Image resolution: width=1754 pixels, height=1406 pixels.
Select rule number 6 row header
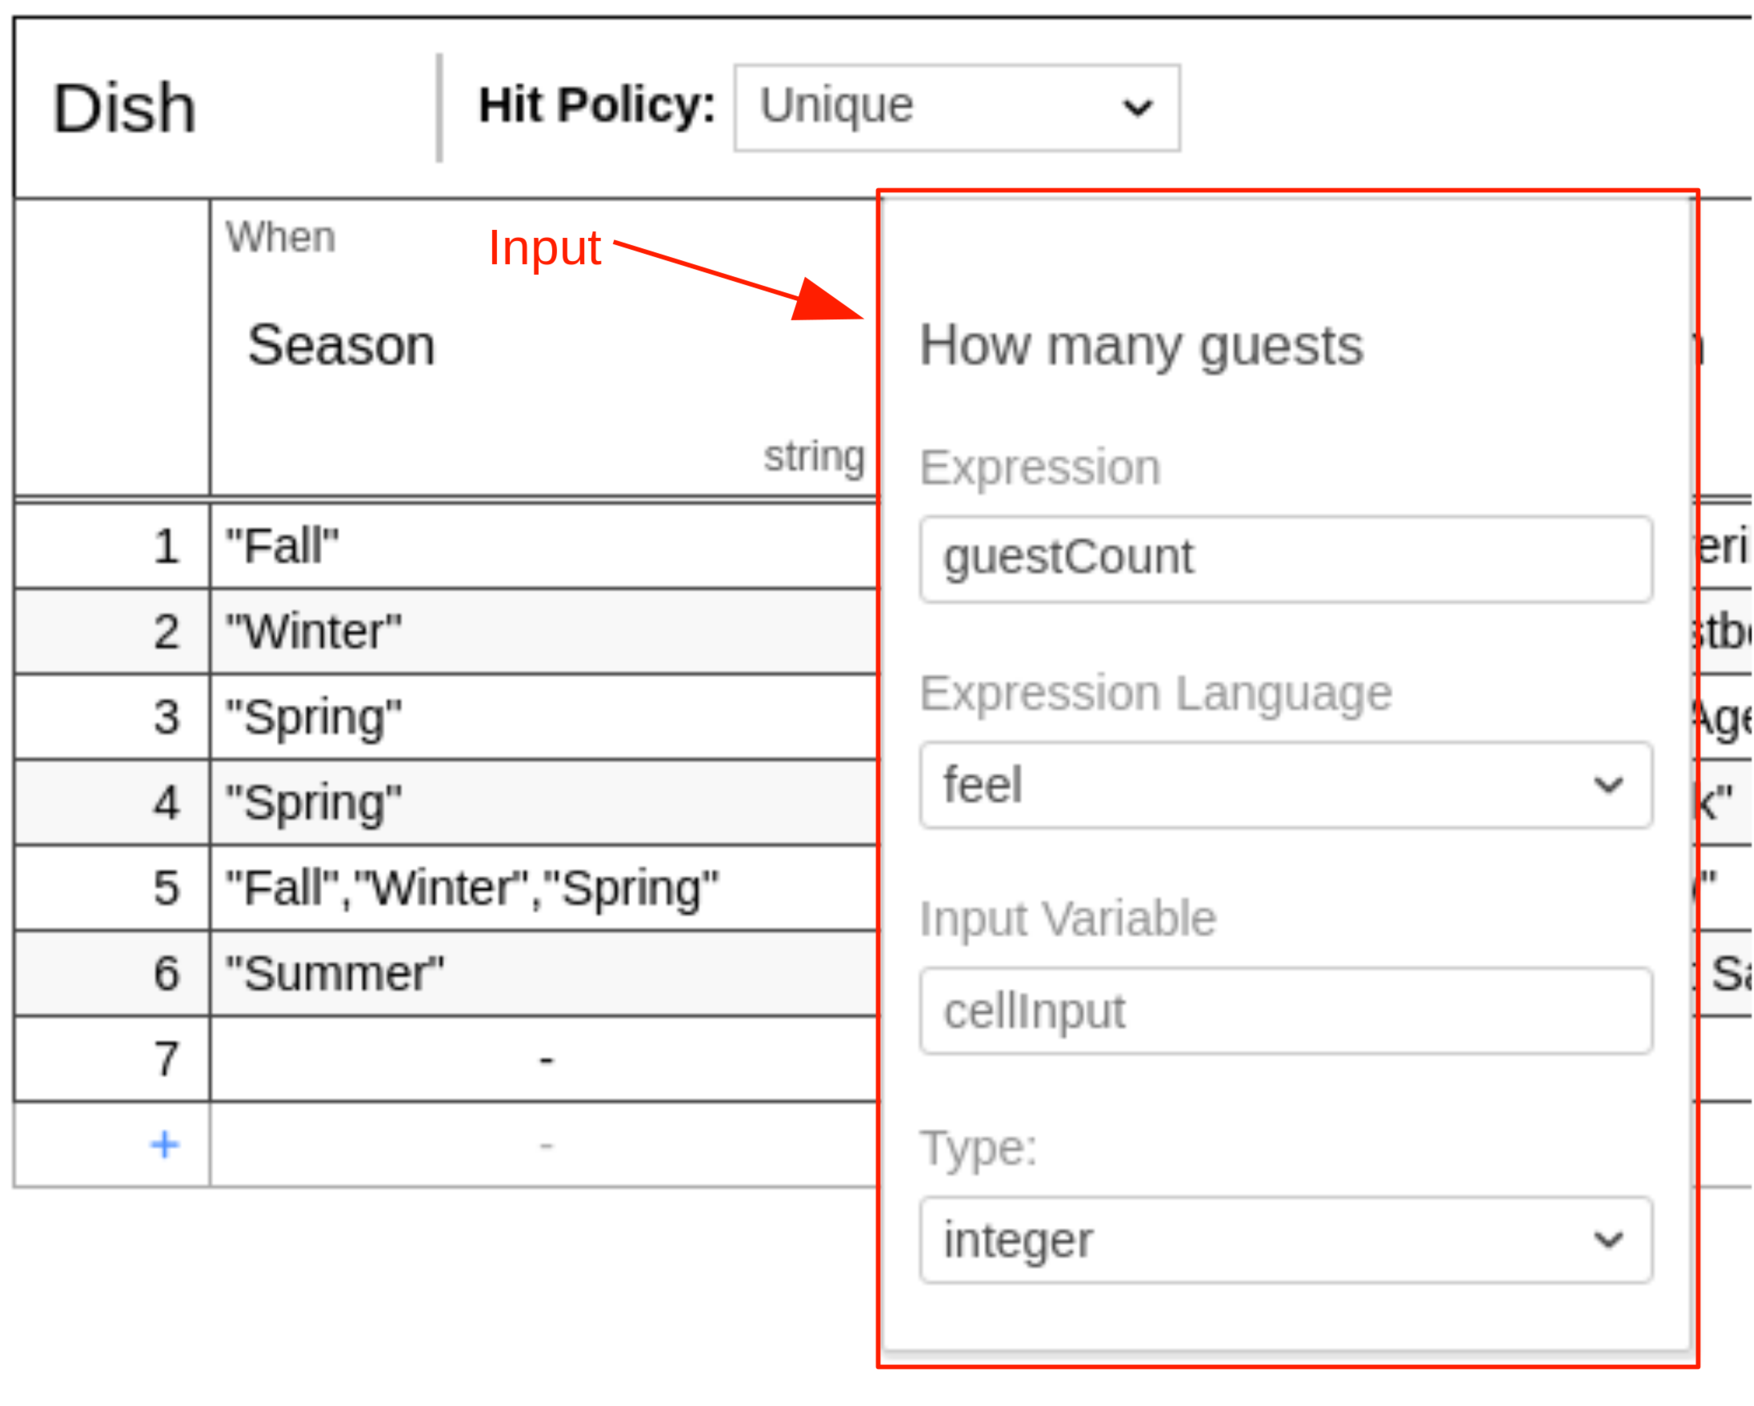click(x=166, y=974)
